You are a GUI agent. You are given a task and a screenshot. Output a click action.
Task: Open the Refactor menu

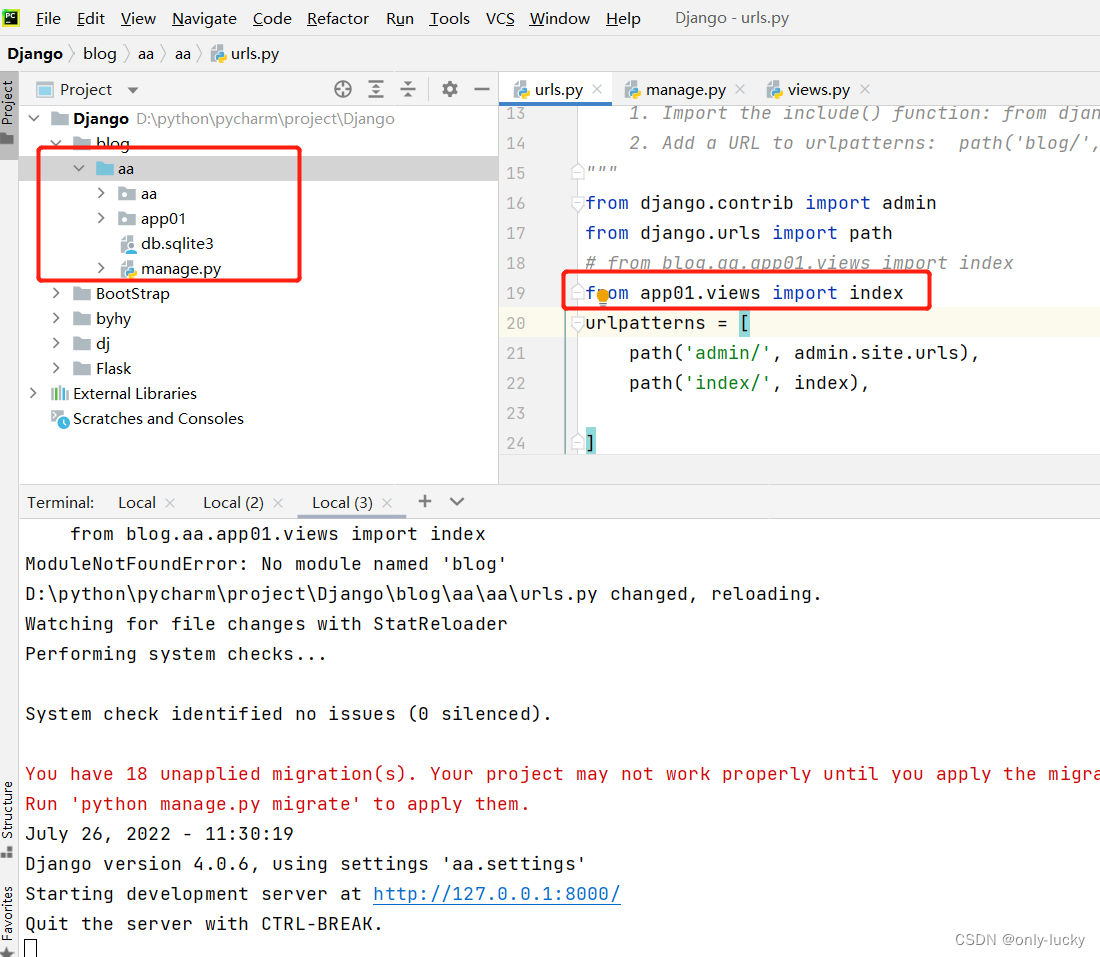pyautogui.click(x=338, y=18)
